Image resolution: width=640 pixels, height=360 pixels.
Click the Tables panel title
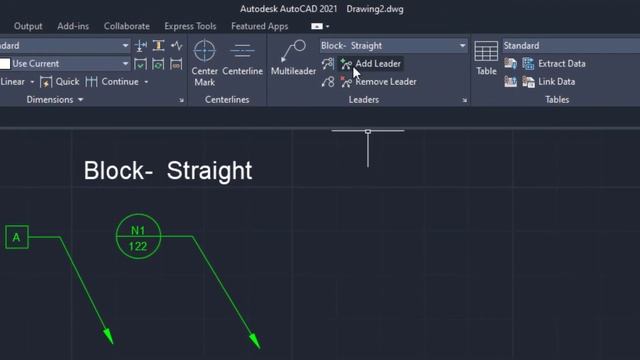[557, 100]
